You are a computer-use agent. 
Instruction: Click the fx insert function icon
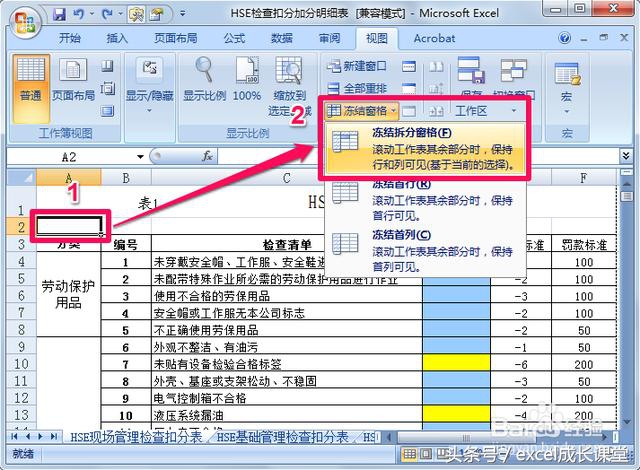[207, 157]
